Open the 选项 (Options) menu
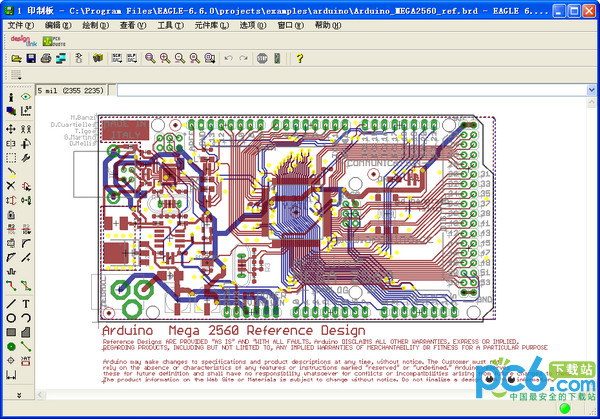600x419 pixels. coord(253,26)
